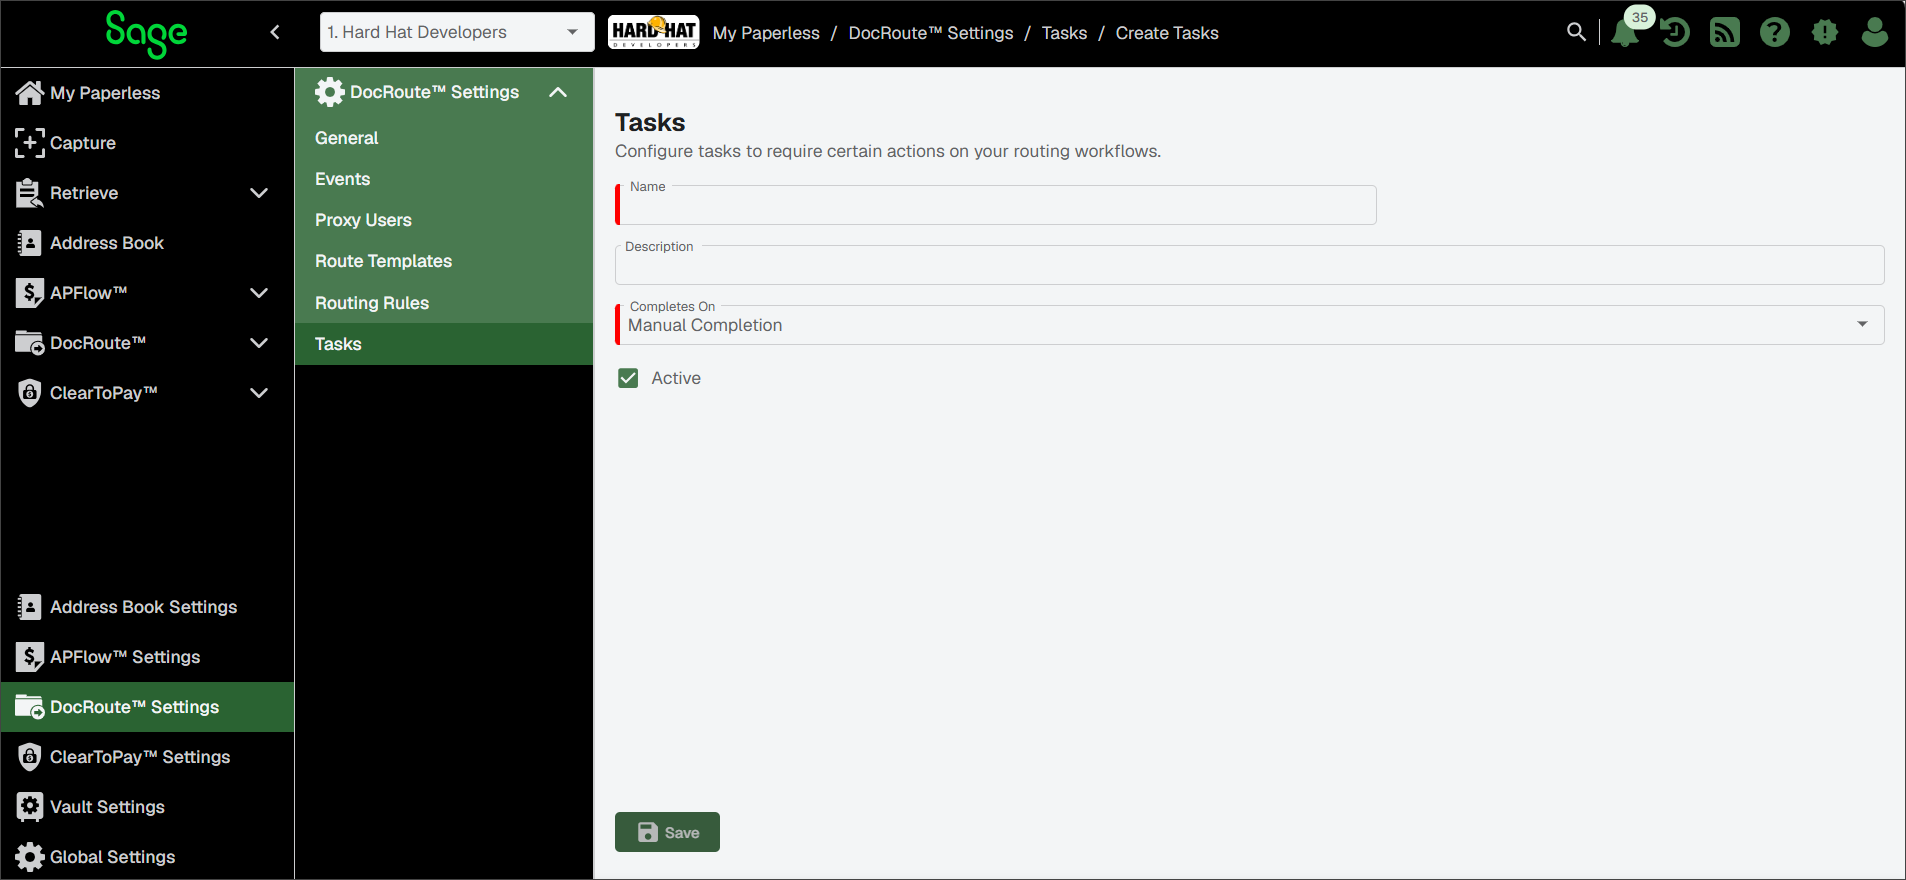Select the Tasks submenu item
Viewport: 1906px width, 880px height.
tap(444, 344)
